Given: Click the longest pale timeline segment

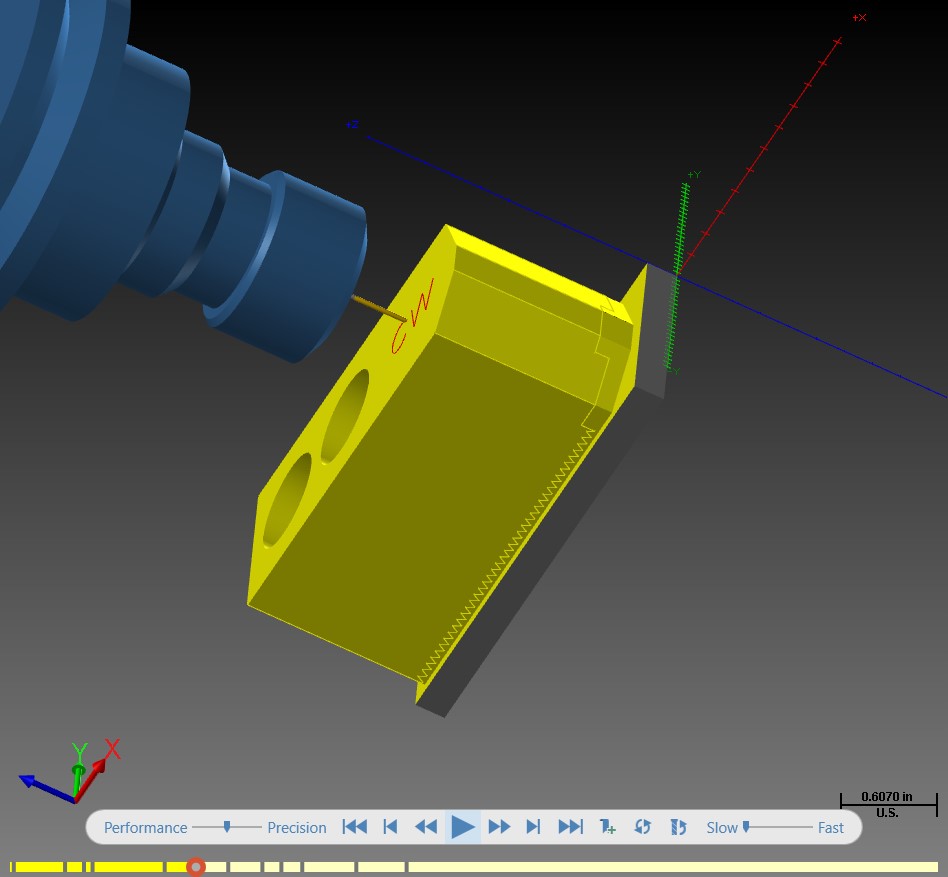Looking at the screenshot, I should (x=674, y=867).
